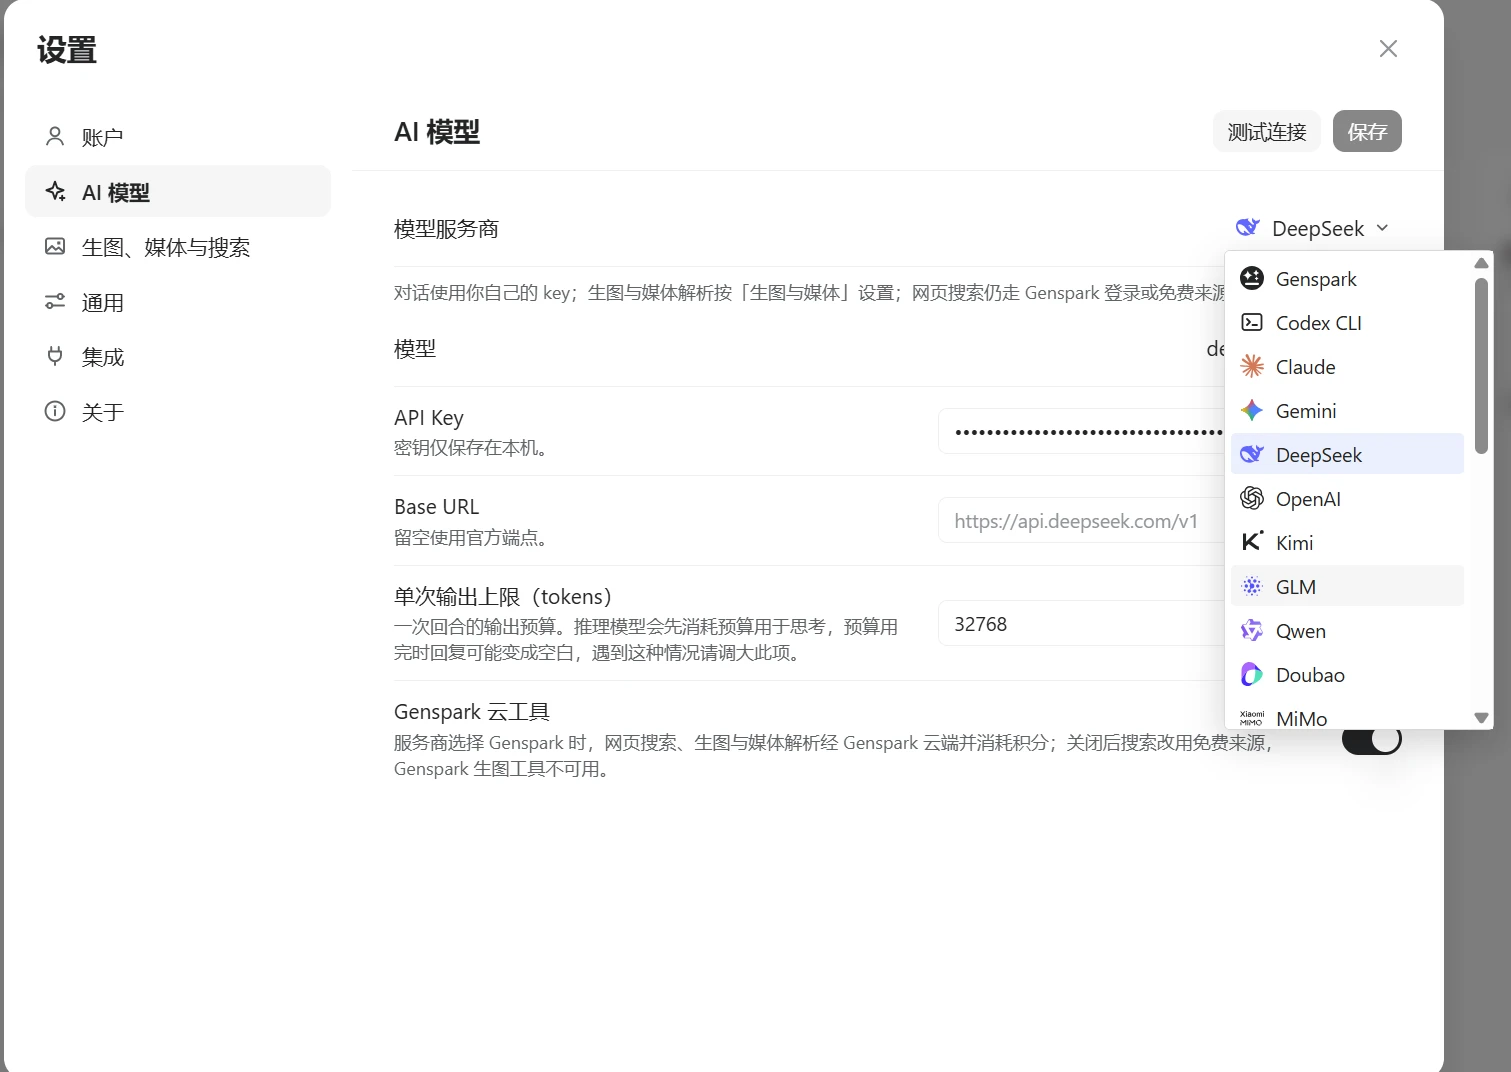Click the AI 模型 sparkle icon
The height and width of the screenshot is (1072, 1511).
click(55, 191)
